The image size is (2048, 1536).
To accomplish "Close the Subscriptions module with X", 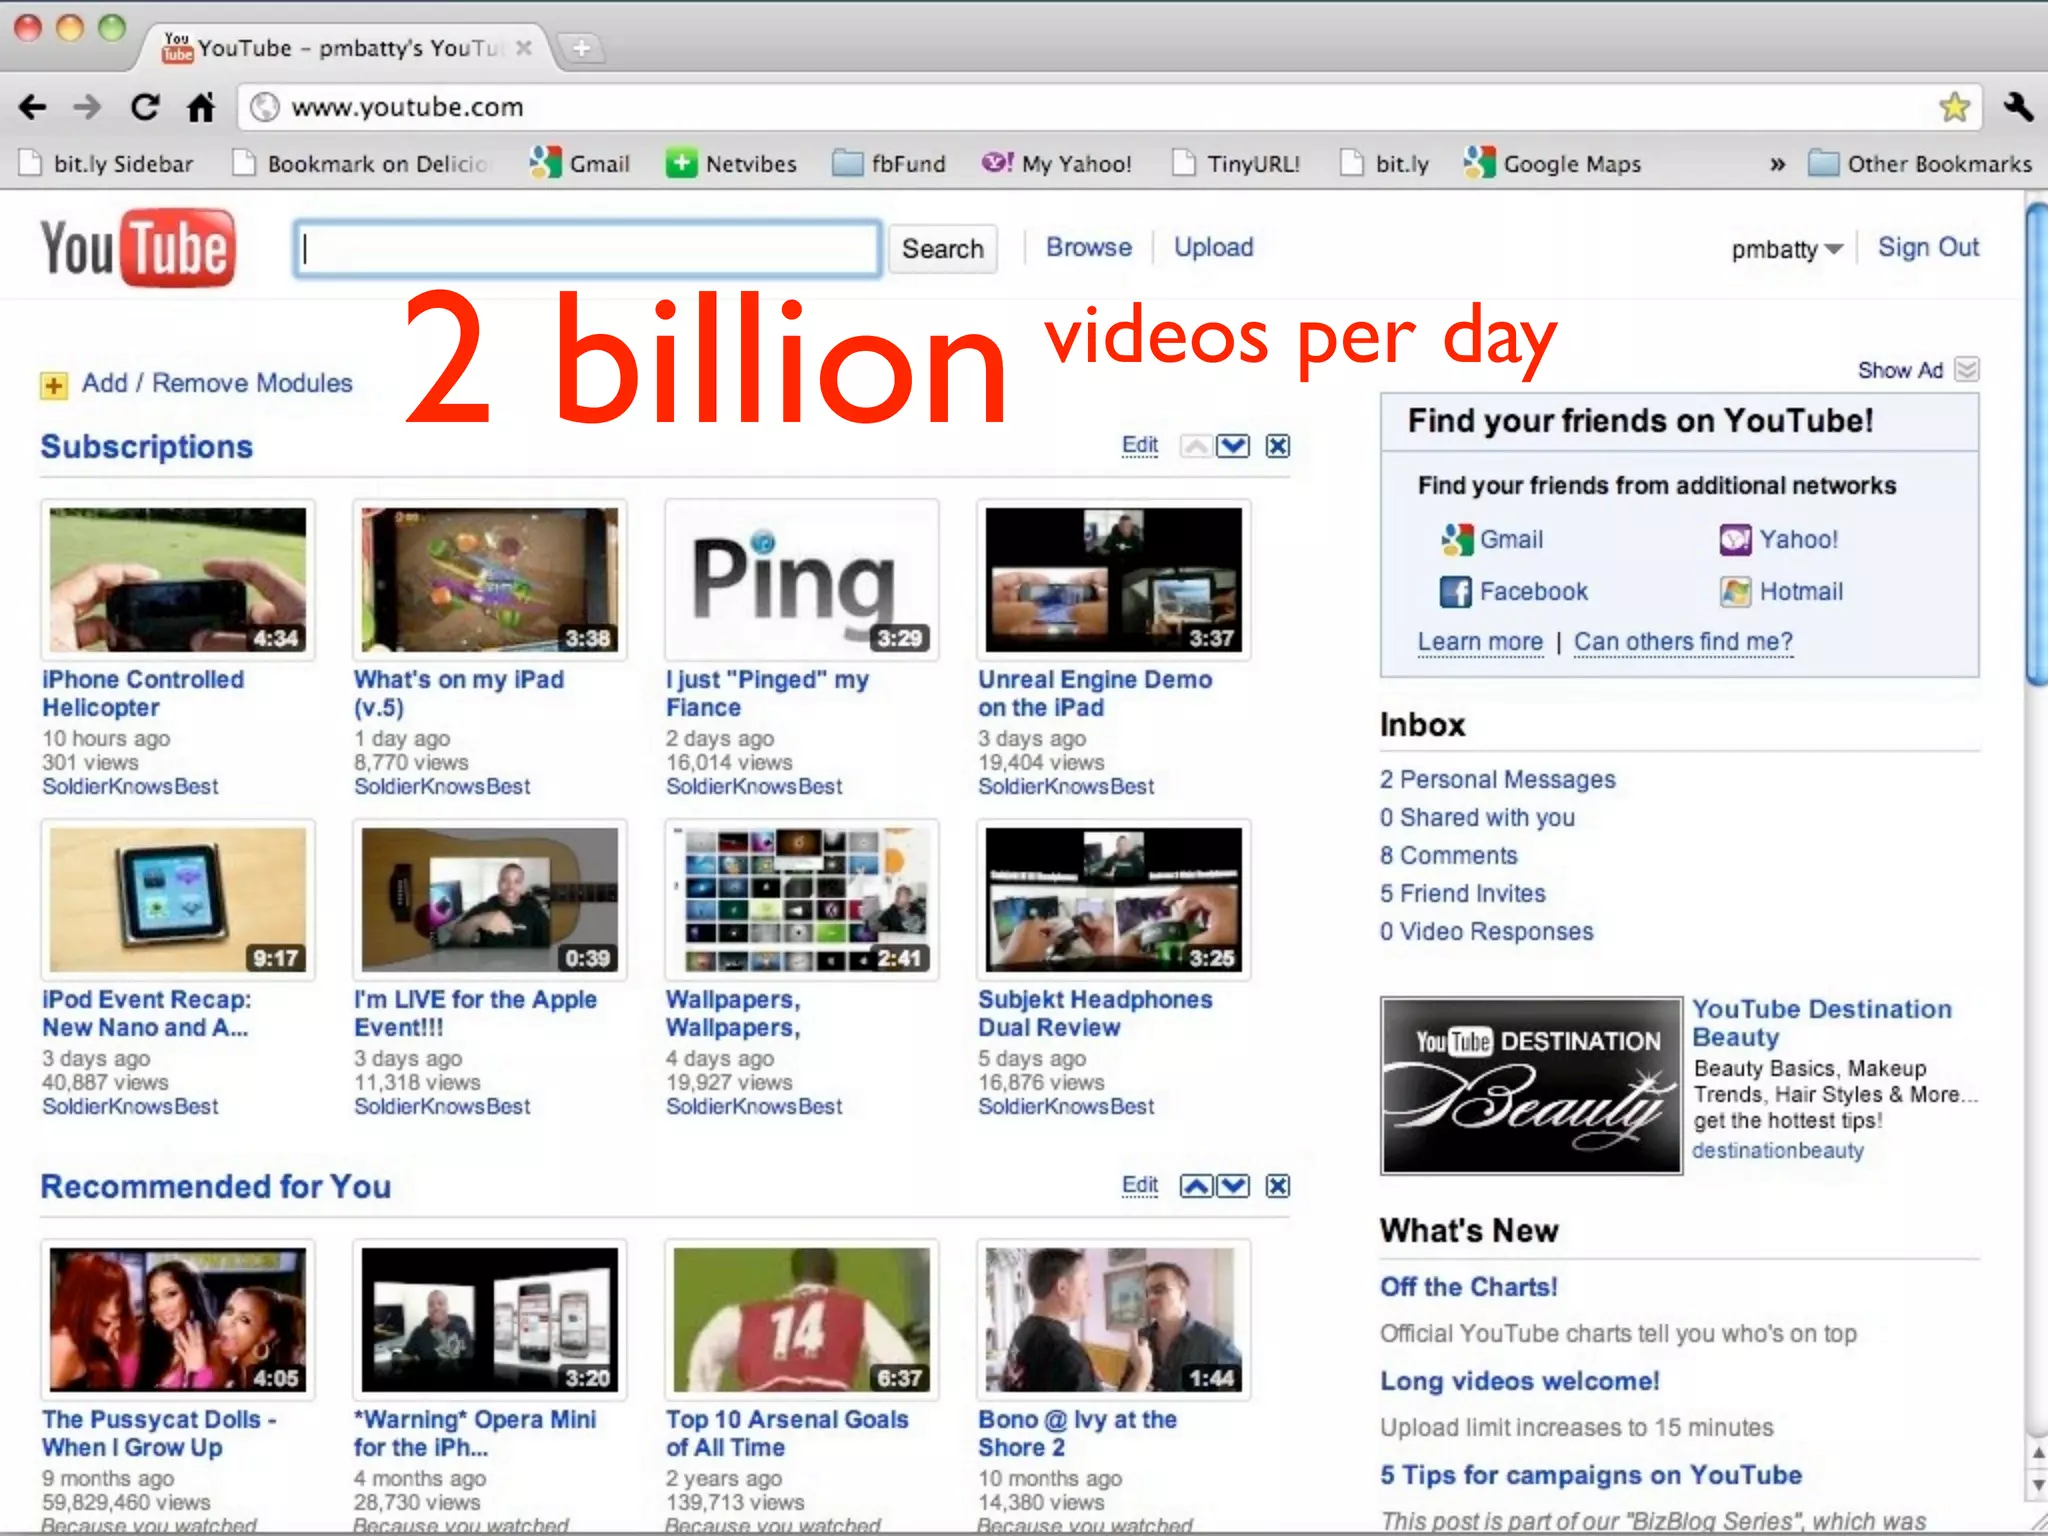I will click(1278, 446).
